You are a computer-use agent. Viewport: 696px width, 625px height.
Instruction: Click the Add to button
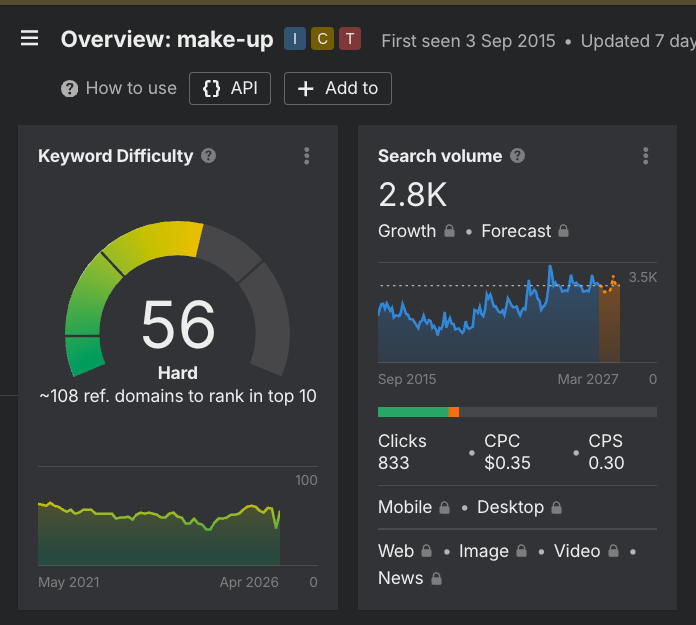click(338, 88)
